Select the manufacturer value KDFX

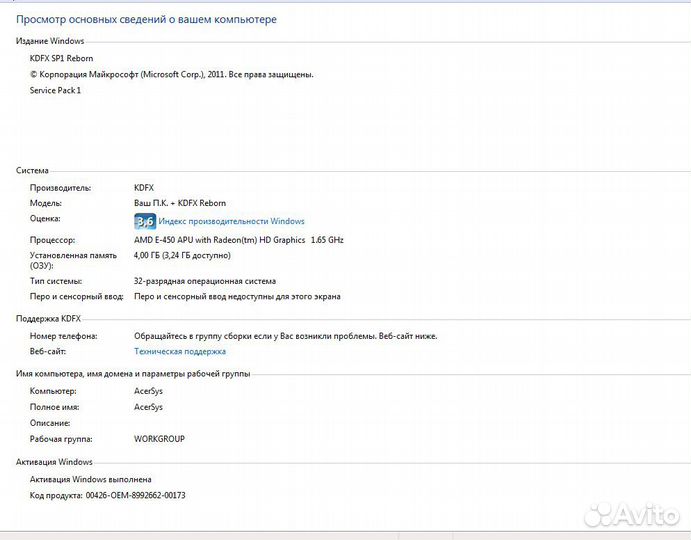pyautogui.click(x=144, y=188)
